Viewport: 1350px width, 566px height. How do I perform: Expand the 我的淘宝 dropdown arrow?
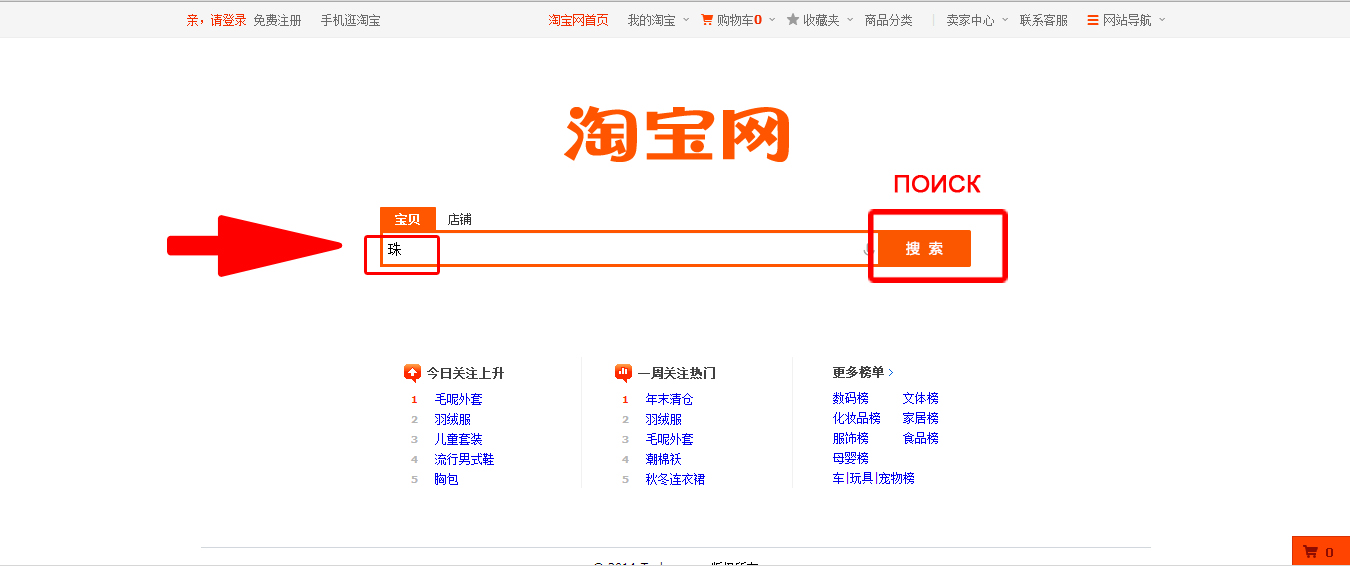click(686, 20)
